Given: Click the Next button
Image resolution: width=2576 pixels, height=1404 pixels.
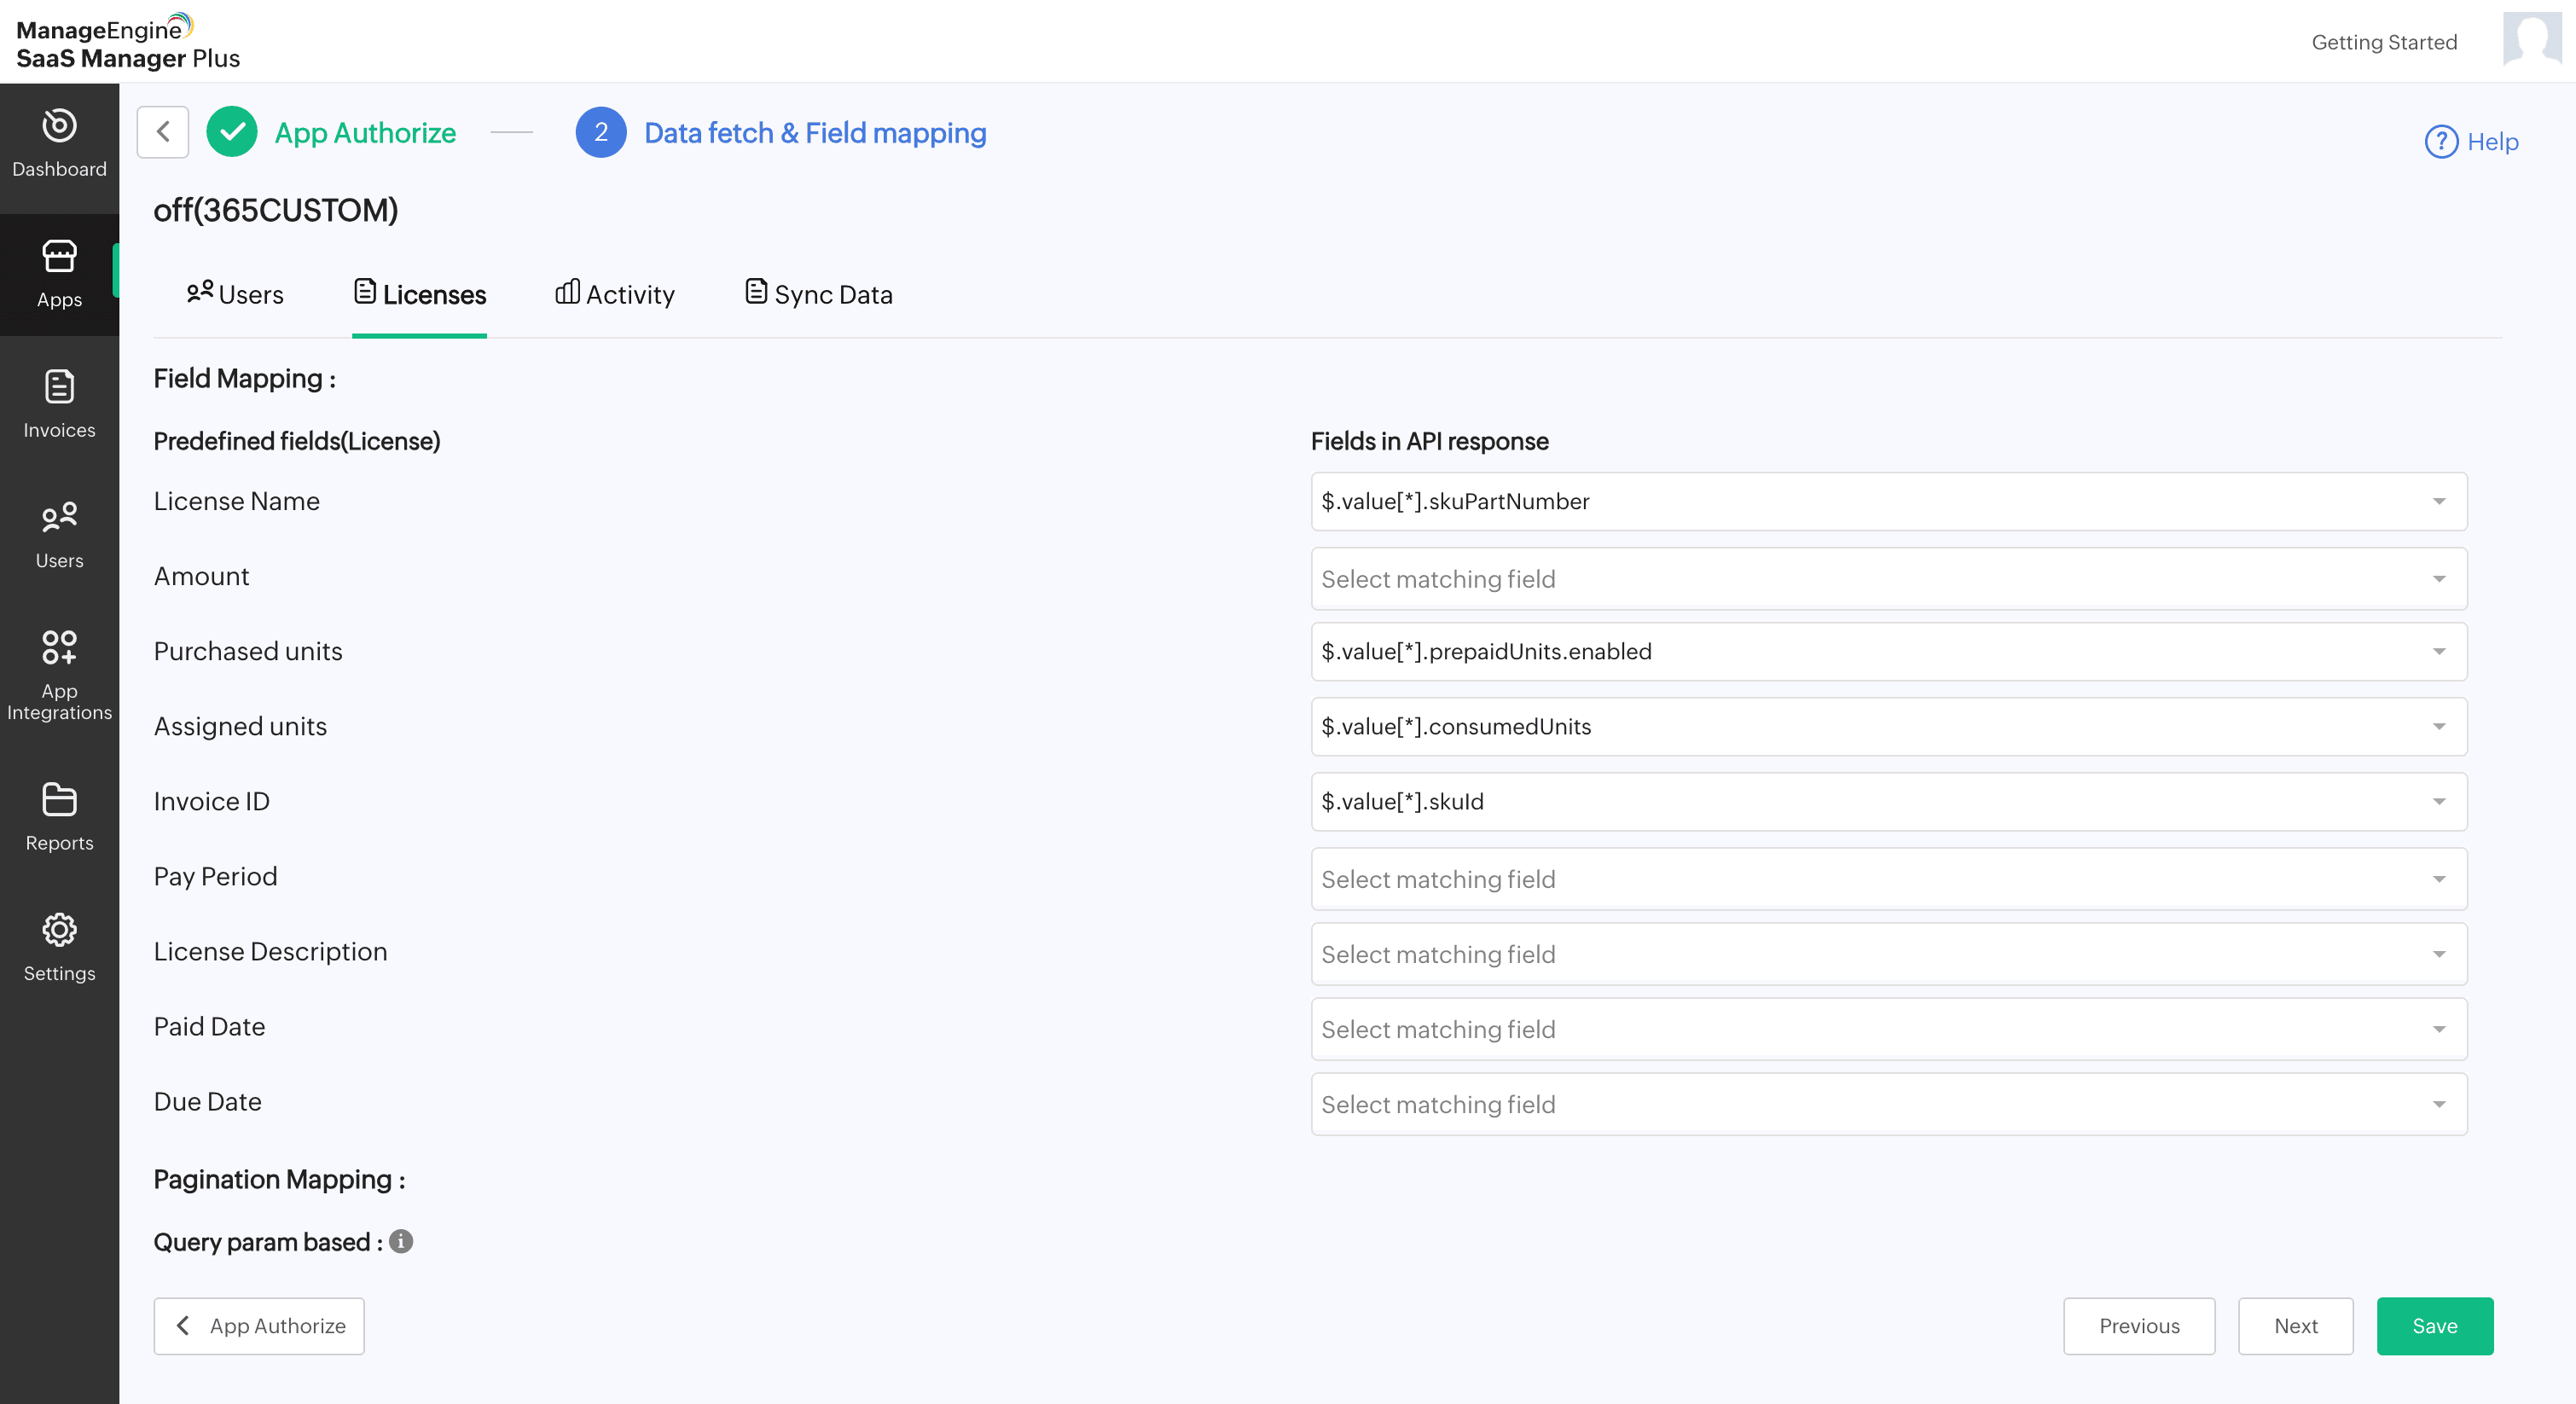Looking at the screenshot, I should (x=2295, y=1326).
